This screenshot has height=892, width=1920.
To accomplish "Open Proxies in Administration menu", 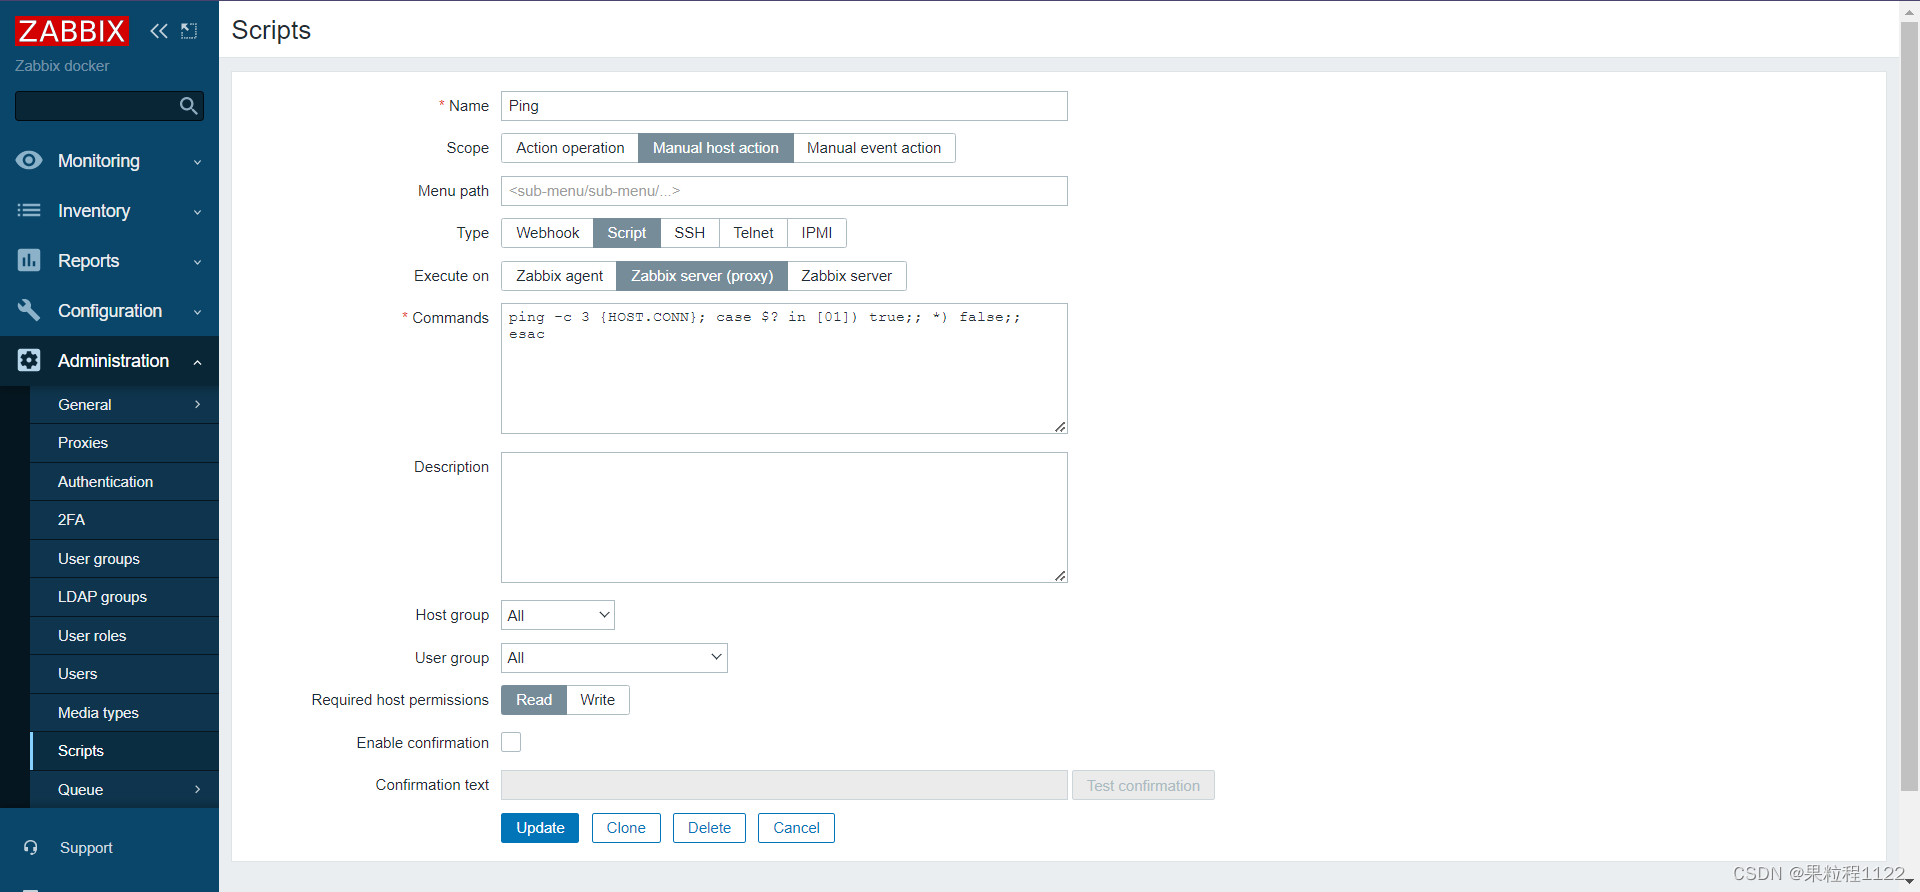I will pyautogui.click(x=124, y=443).
